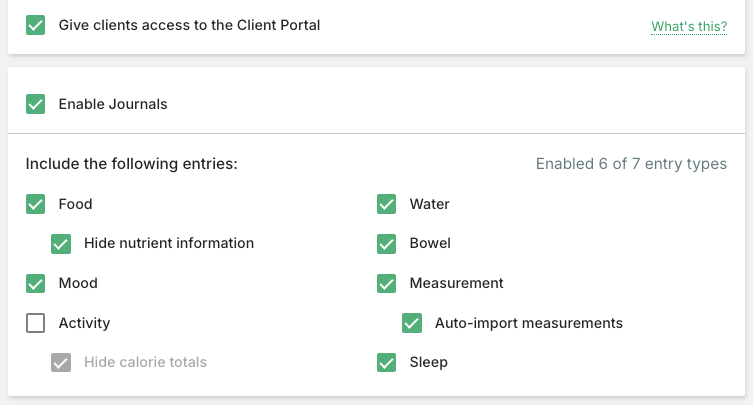Screen dimensions: 753x405
Task: Click the Activity label text
Action: tap(84, 323)
